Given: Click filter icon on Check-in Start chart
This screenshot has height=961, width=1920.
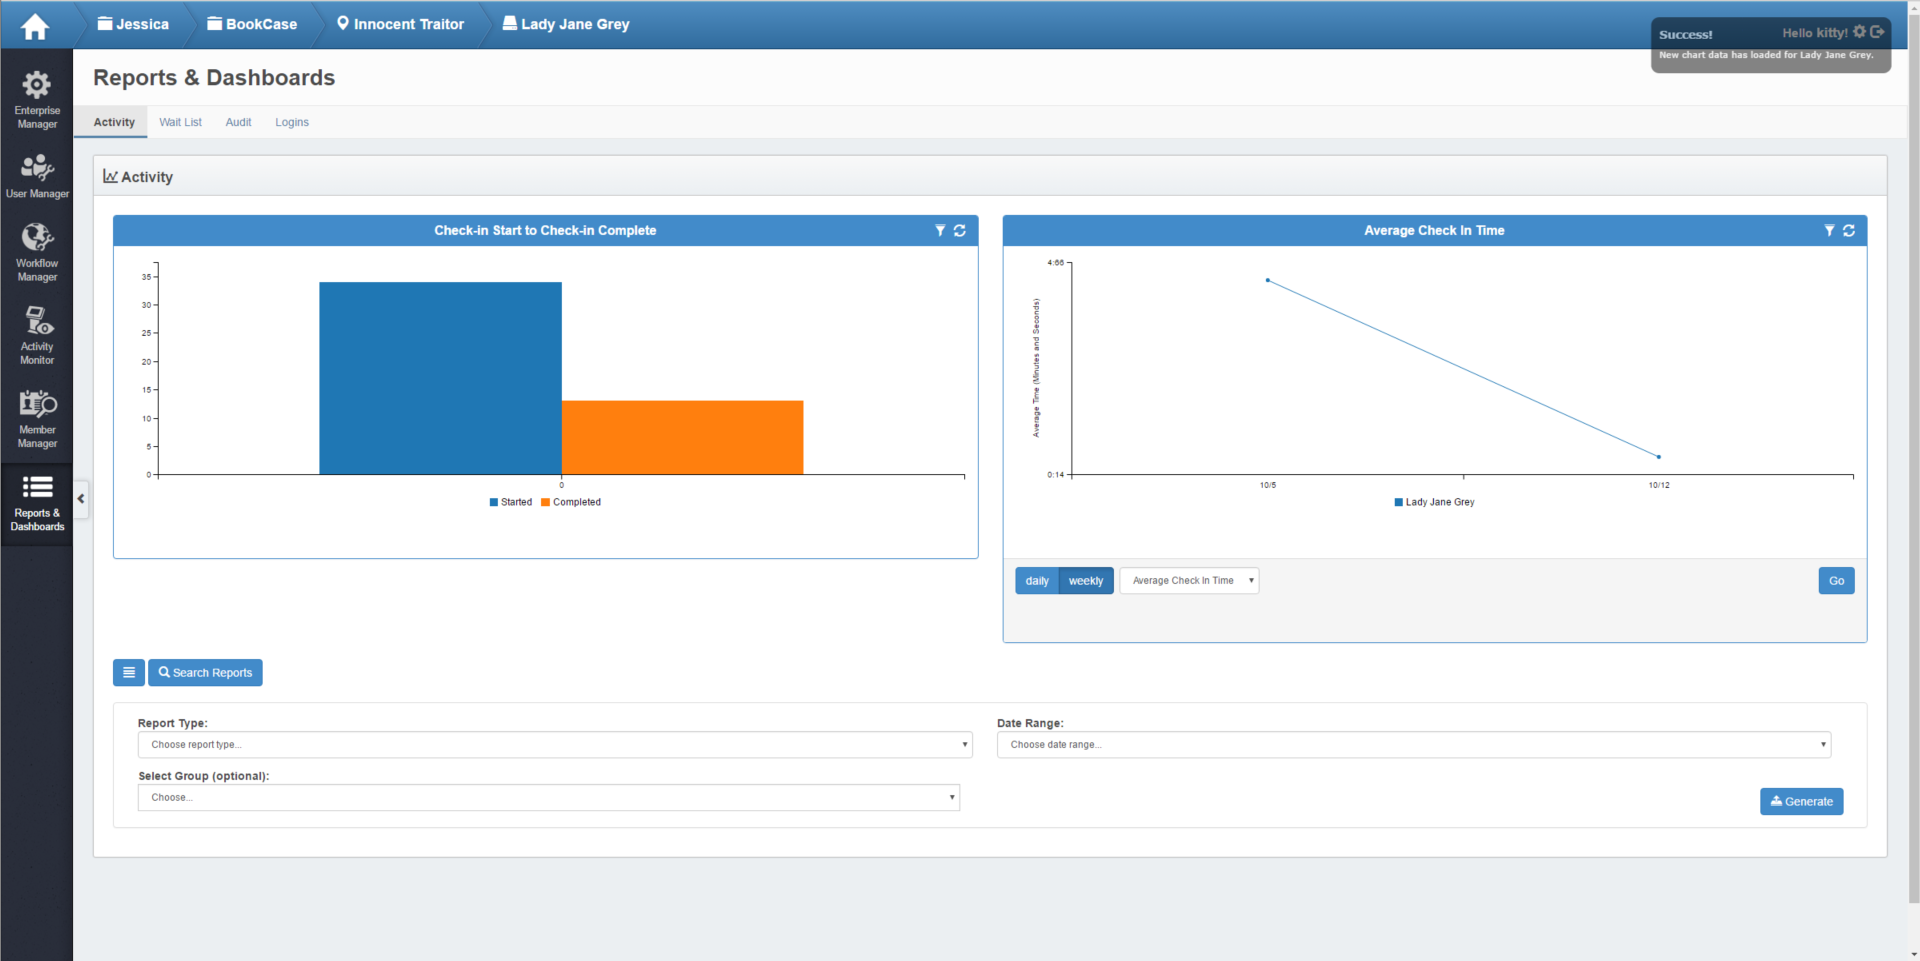Looking at the screenshot, I should [940, 231].
